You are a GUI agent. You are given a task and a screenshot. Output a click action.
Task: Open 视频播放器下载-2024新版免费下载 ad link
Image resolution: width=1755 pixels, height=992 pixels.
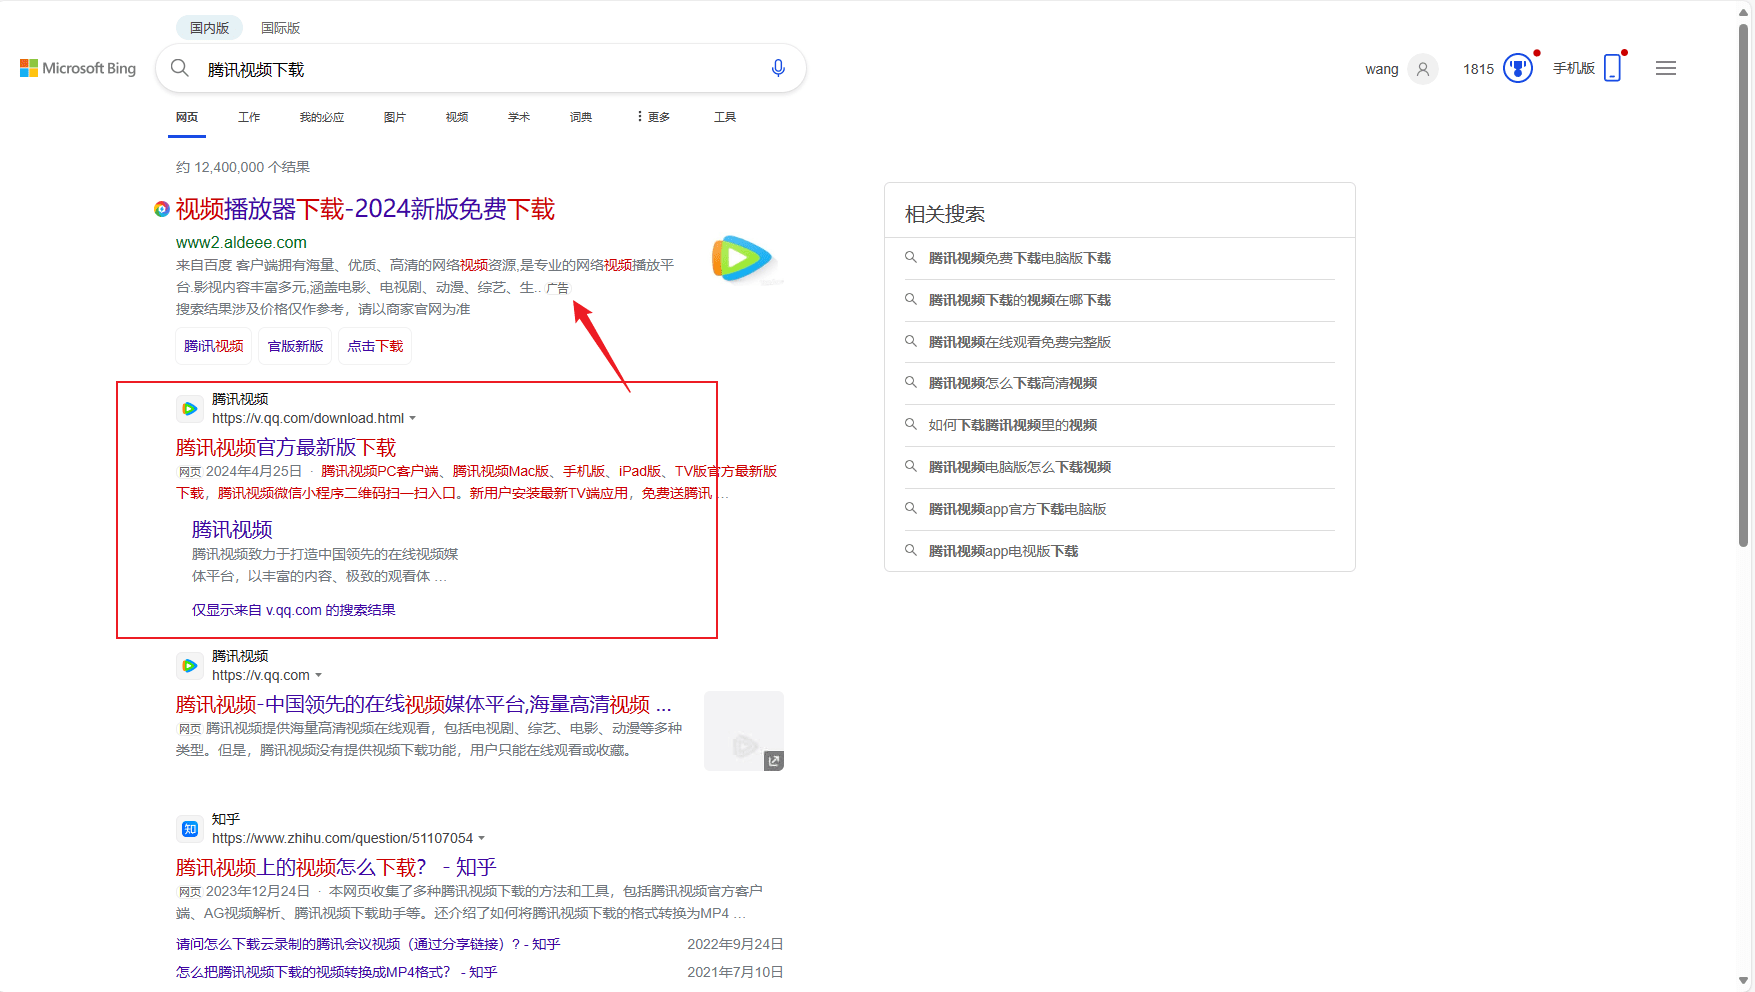[x=365, y=209]
